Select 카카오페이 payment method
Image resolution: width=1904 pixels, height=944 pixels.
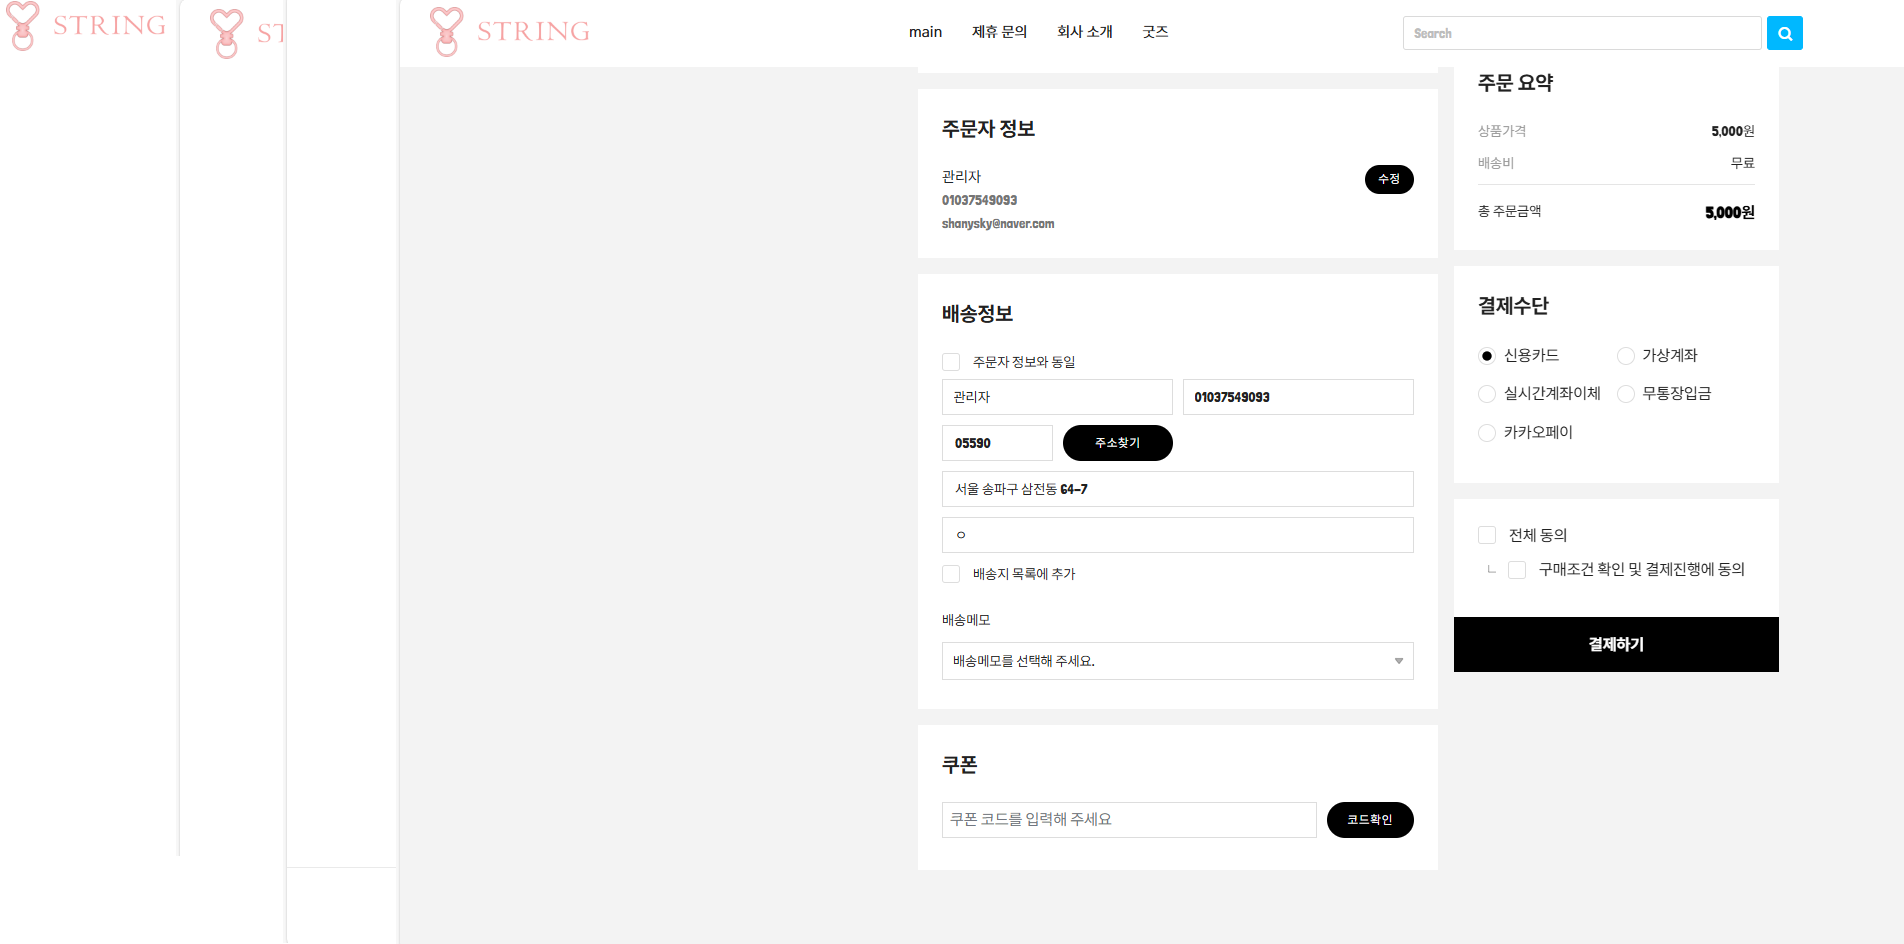pyautogui.click(x=1487, y=433)
